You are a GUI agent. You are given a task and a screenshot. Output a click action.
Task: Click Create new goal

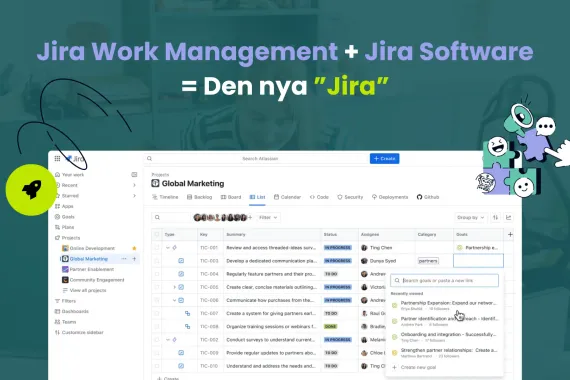(x=414, y=367)
